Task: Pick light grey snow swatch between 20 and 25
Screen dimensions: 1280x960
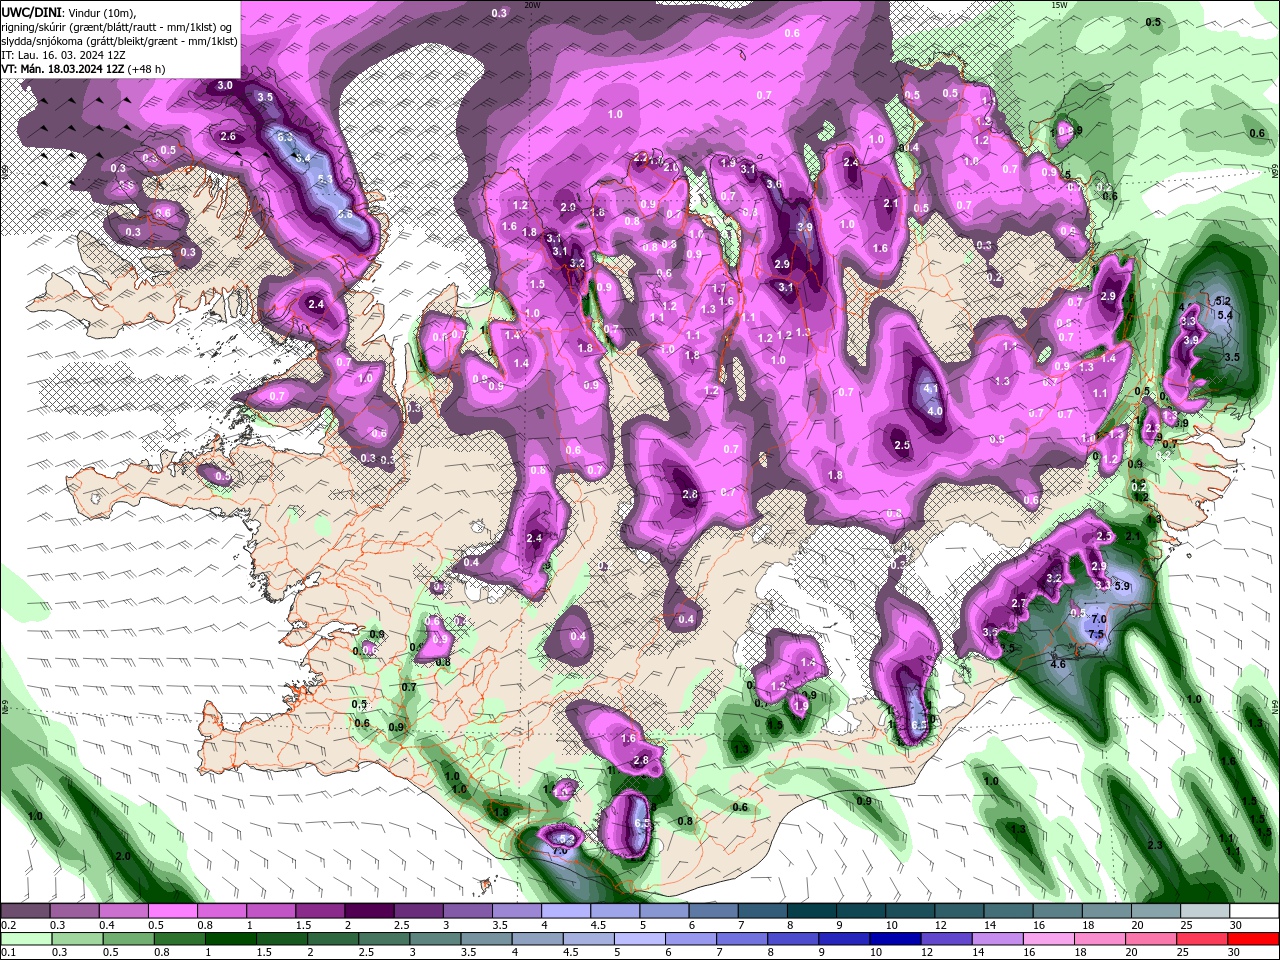Action: (1157, 911)
